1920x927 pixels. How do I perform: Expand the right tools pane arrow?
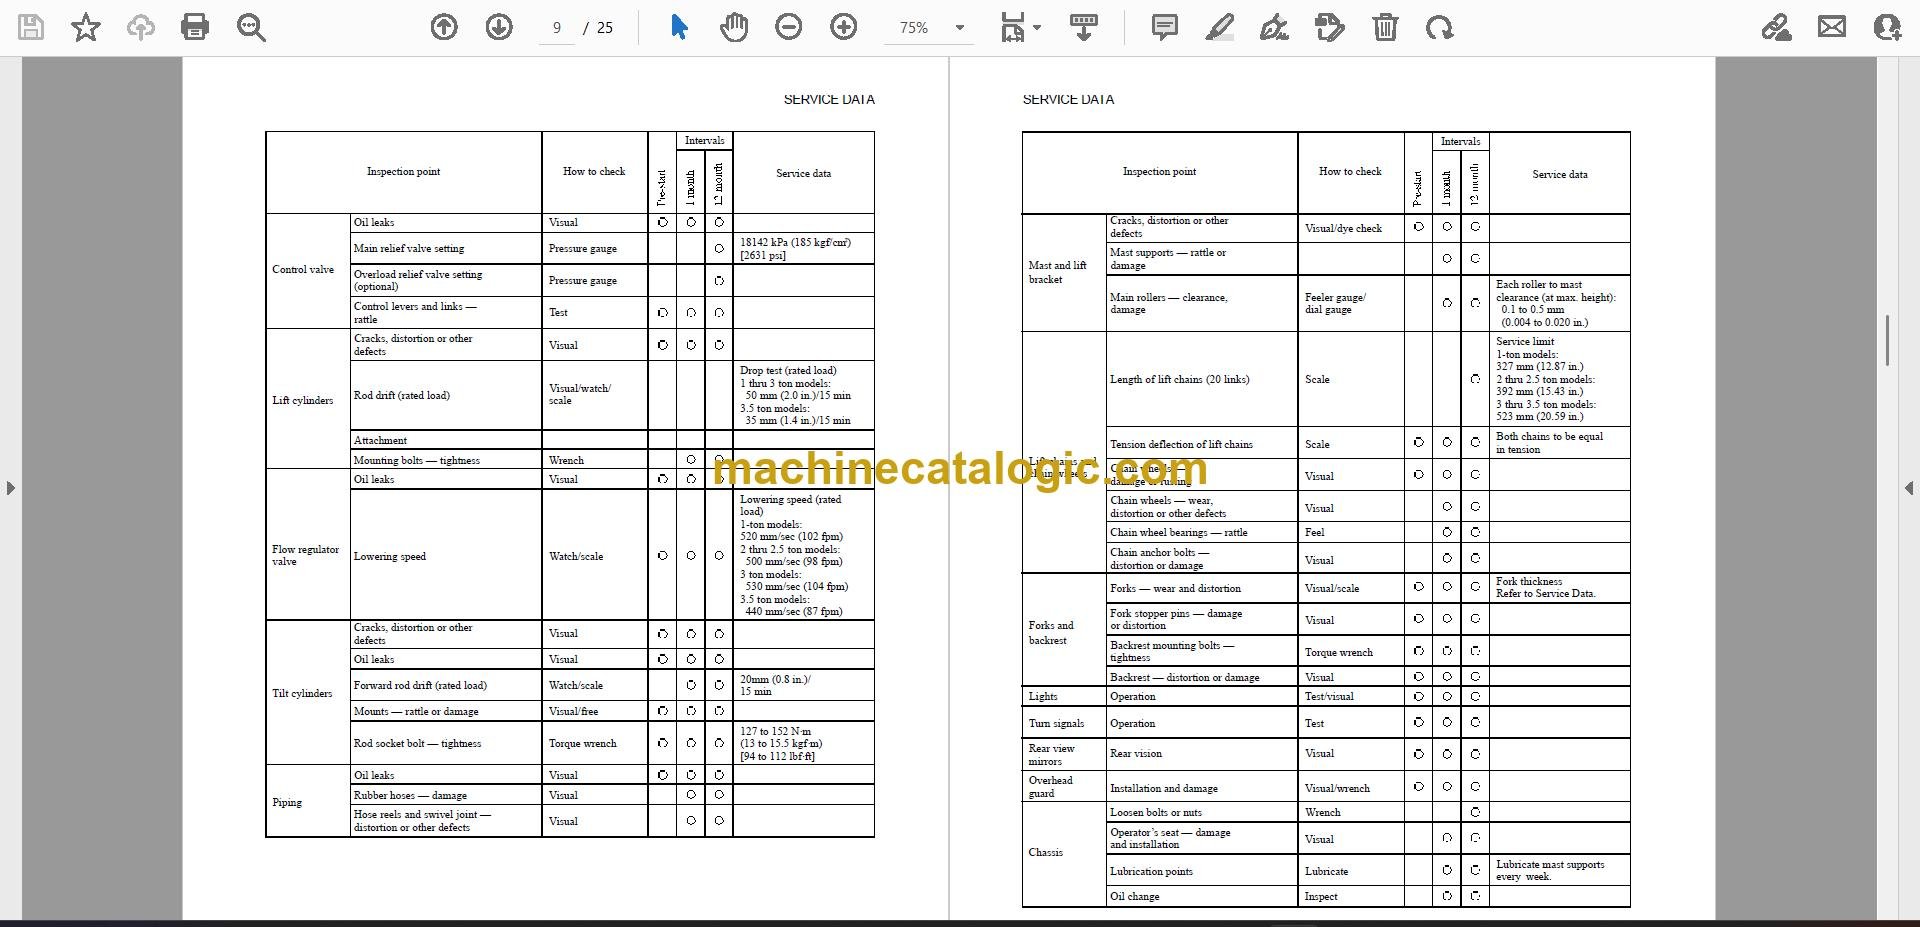(x=1909, y=488)
